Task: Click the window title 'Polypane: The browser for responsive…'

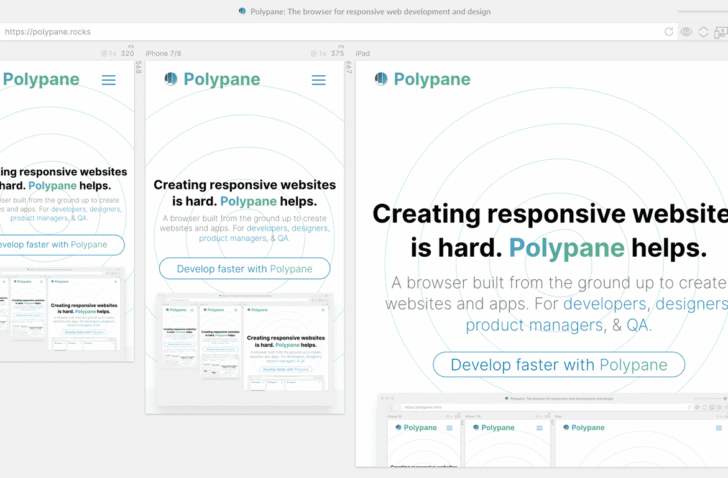Action: point(370,12)
